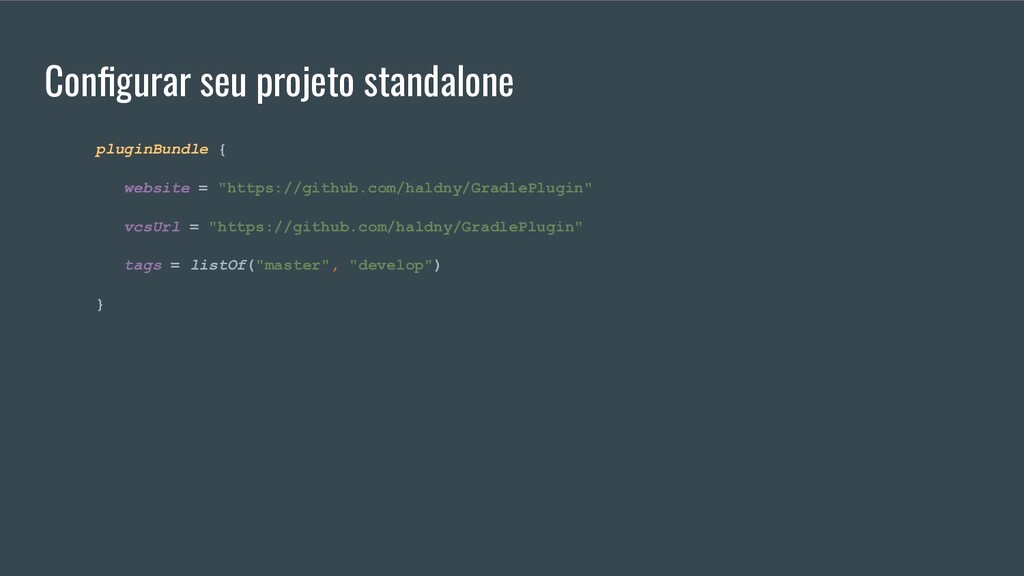Click the 'website' property name
This screenshot has height=576, width=1024.
point(157,188)
